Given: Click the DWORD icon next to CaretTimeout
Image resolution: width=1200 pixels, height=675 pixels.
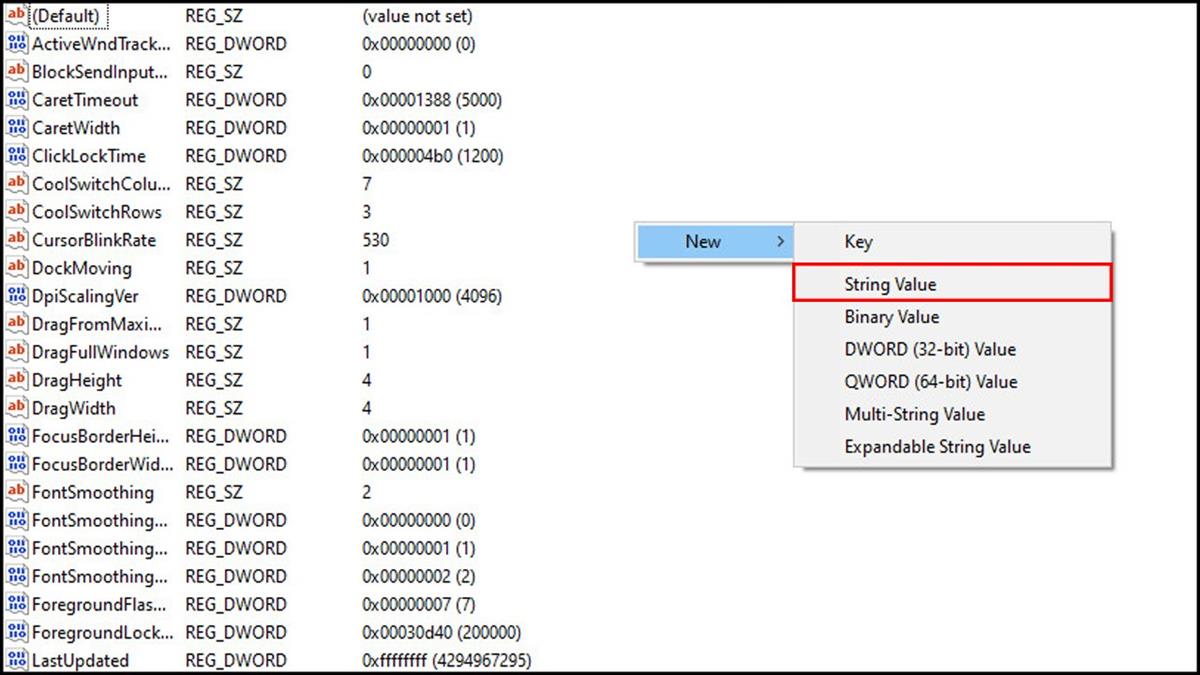Looking at the screenshot, I should click(x=16, y=100).
